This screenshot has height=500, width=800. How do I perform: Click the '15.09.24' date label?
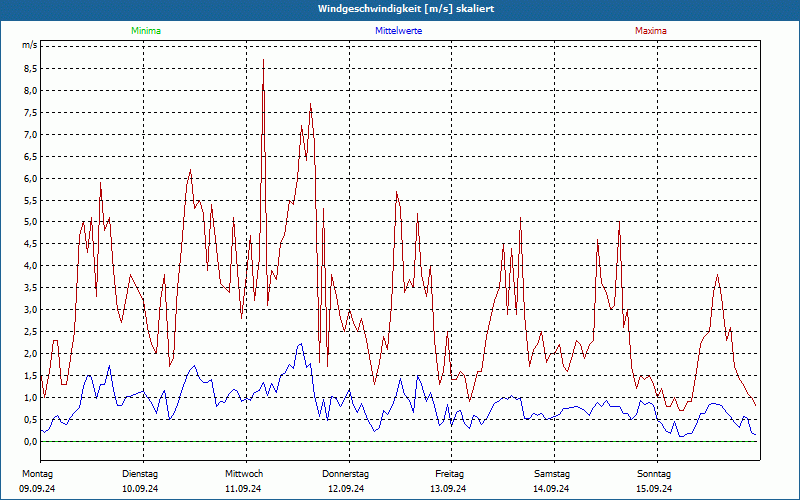click(x=654, y=489)
